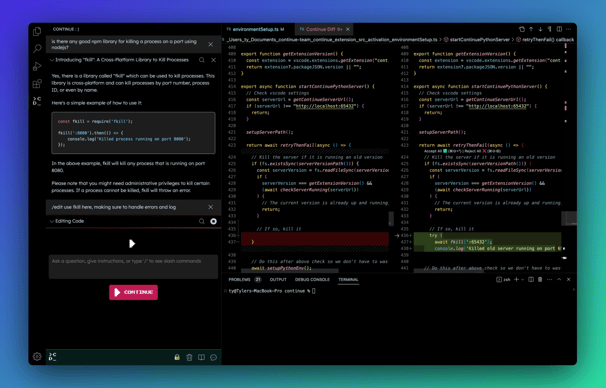
Task: Open the new terminal profile dropdown arrow
Action: point(523,280)
